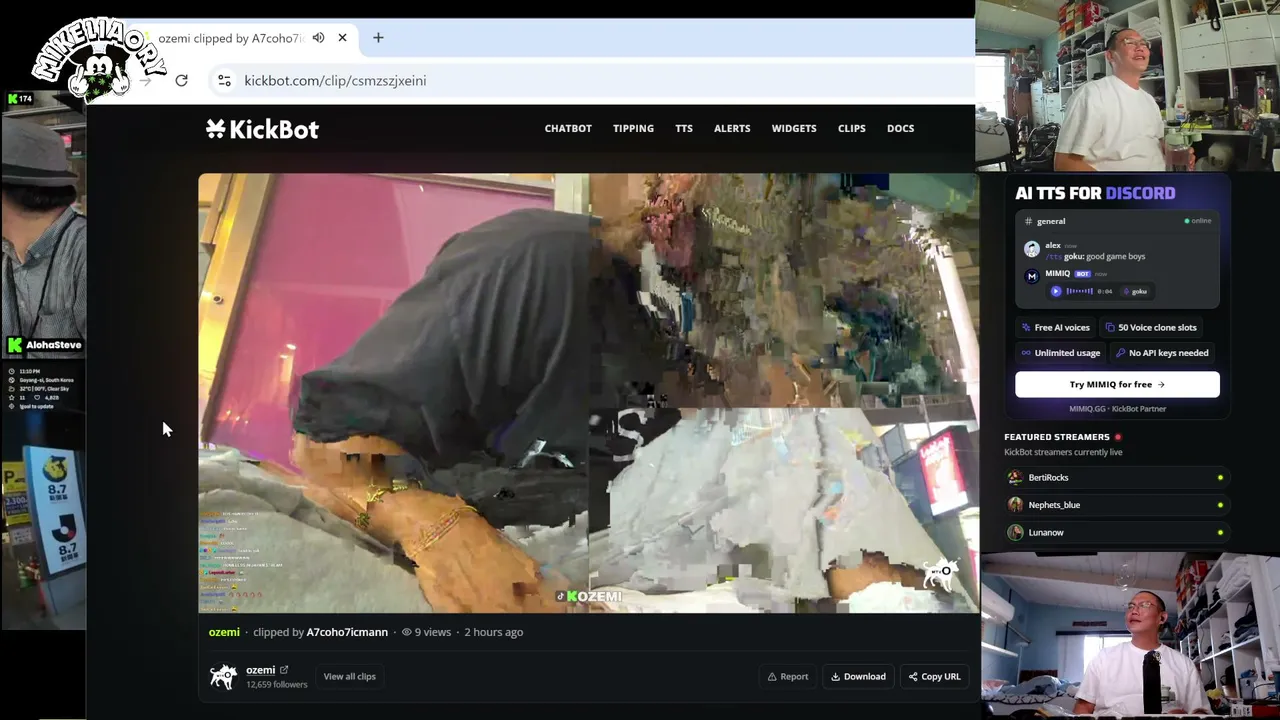Click the "No API keys needed" feature tag
Image resolution: width=1280 pixels, height=720 pixels.
[1162, 353]
